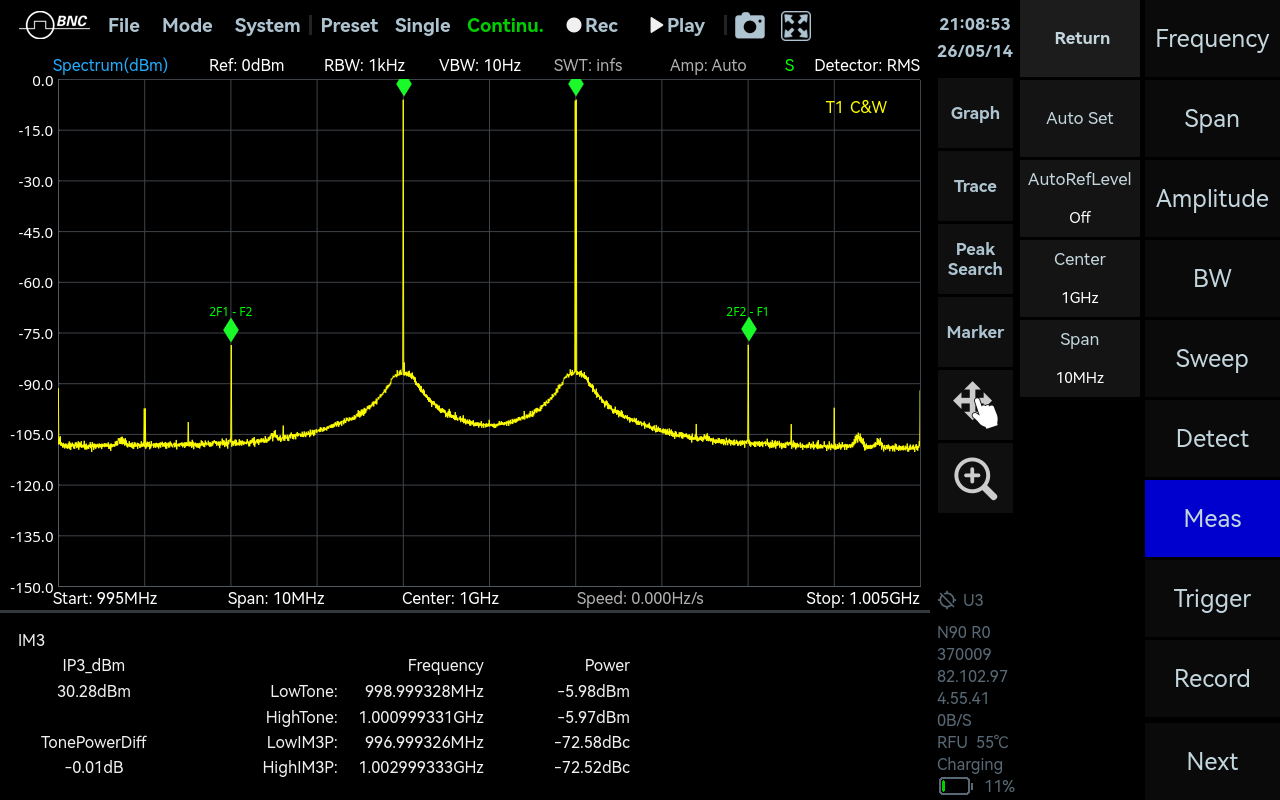Click the HighIM3P power -72.52dBc
Viewport: 1280px width, 800px height.
click(x=592, y=767)
